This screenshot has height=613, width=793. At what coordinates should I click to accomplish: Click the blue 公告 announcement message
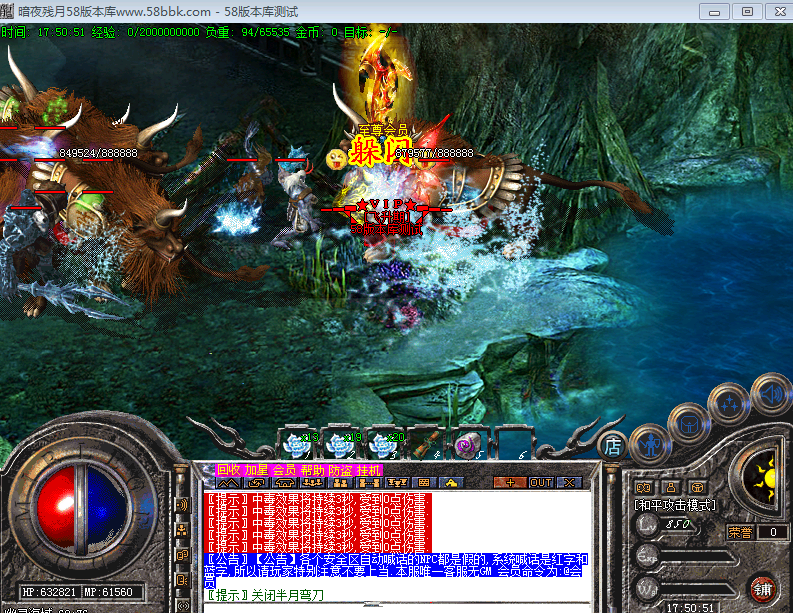(395, 572)
